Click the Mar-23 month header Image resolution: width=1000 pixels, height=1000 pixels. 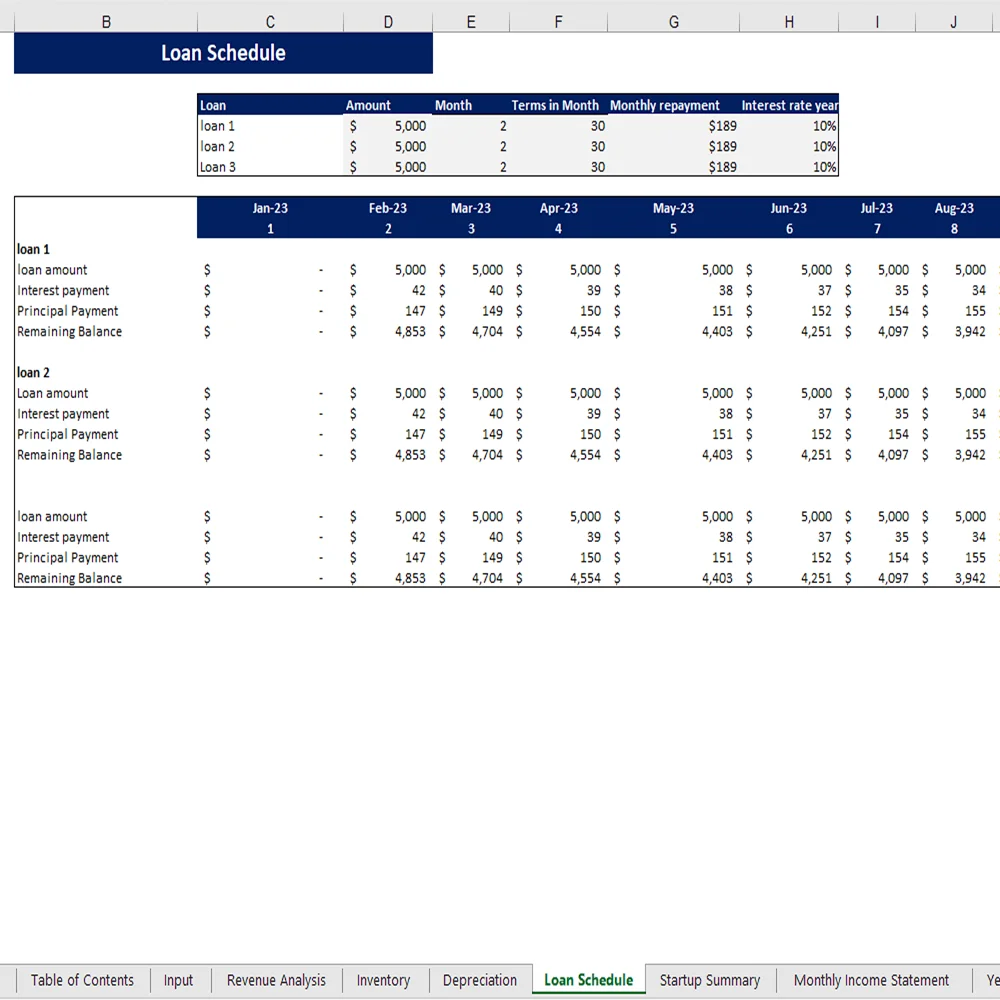click(x=471, y=208)
